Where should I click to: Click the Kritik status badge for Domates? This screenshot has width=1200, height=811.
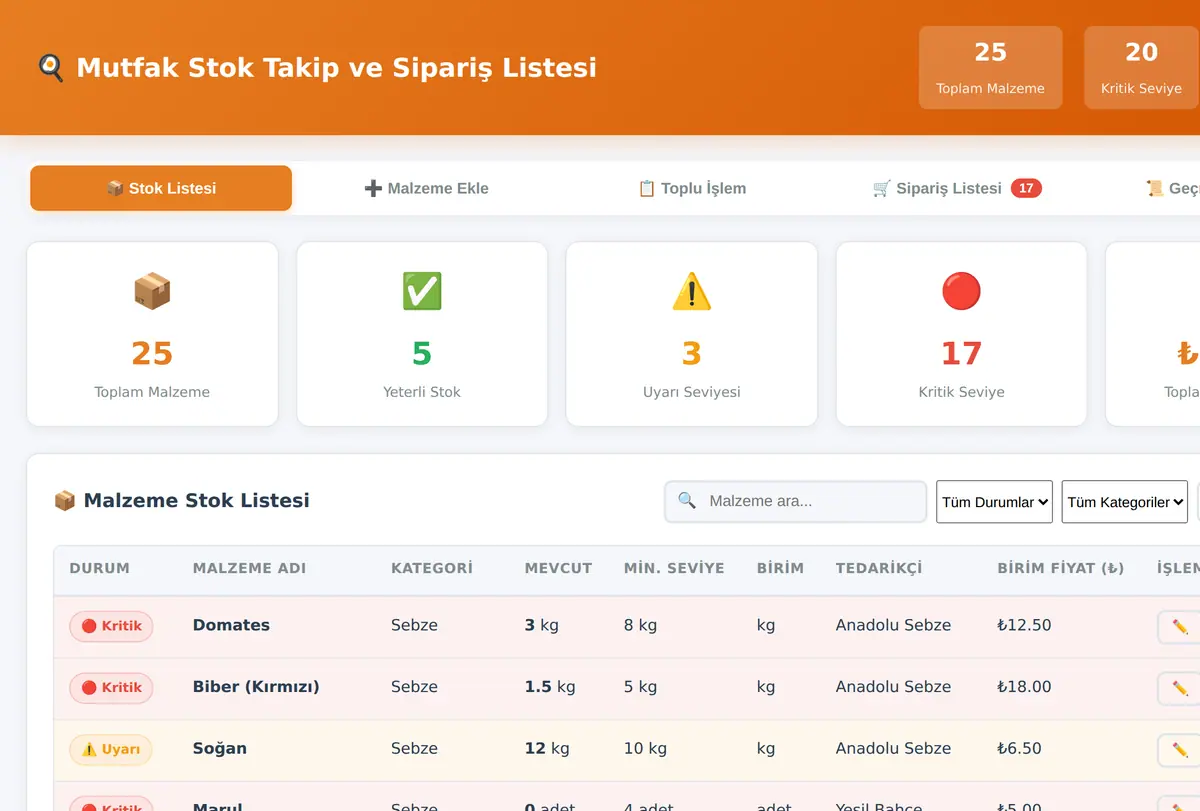coord(111,627)
